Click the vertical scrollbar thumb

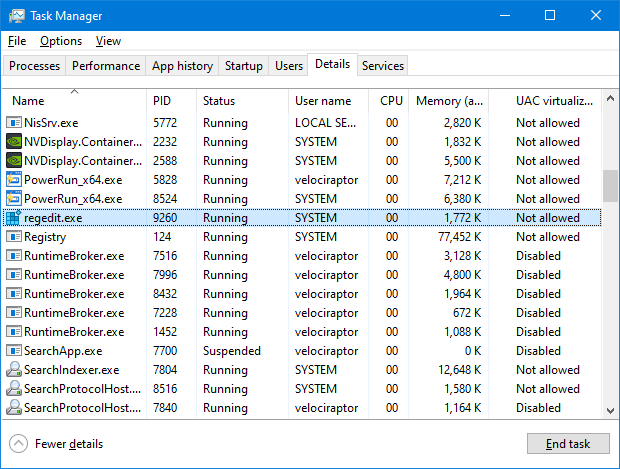point(609,185)
